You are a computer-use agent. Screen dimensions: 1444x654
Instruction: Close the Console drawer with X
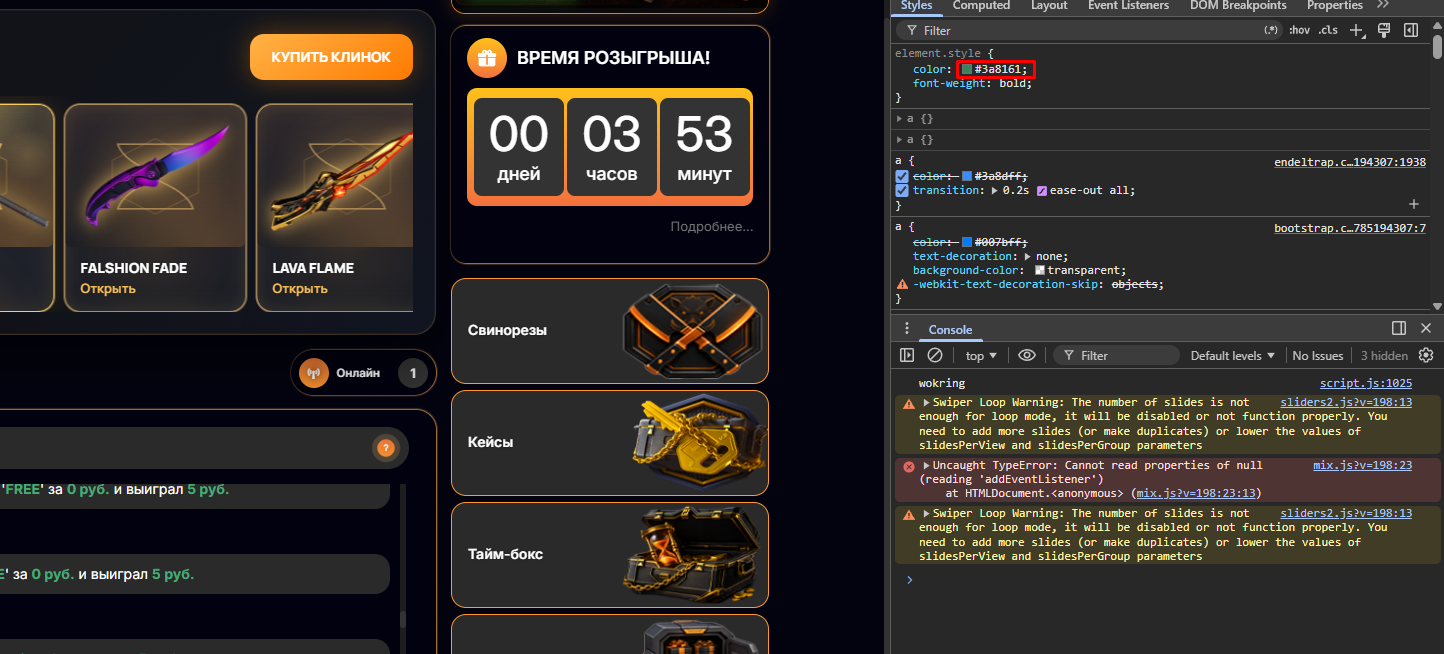click(1426, 328)
